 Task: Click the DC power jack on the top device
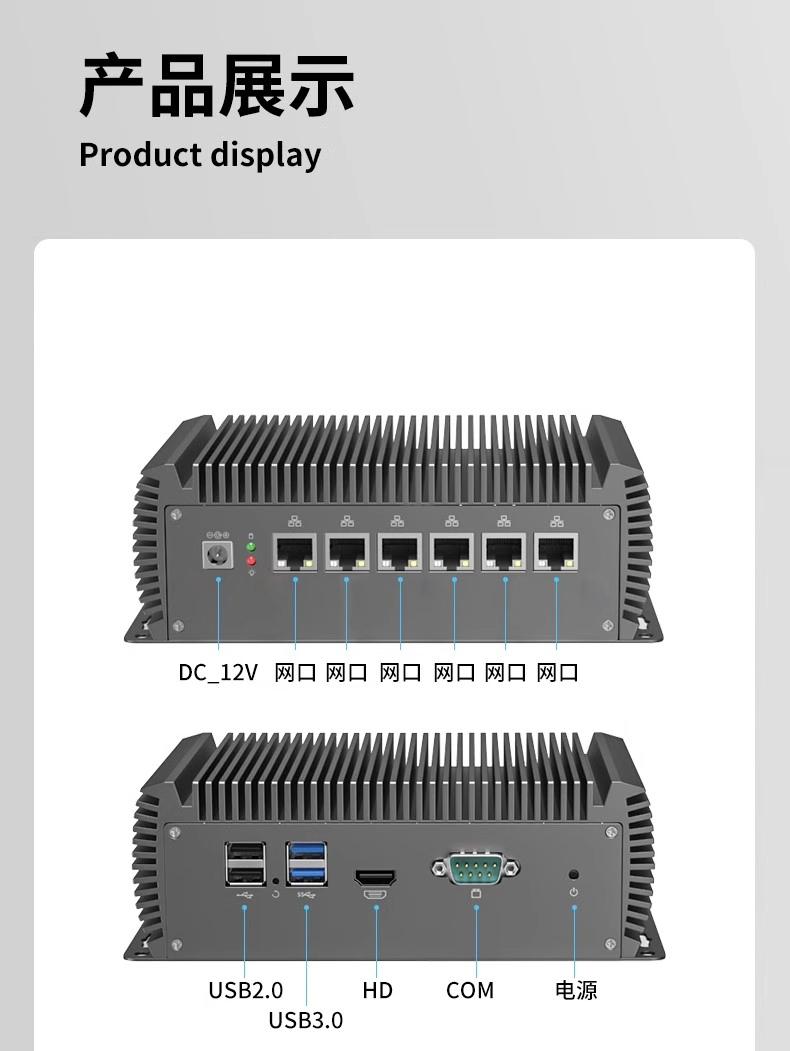click(217, 556)
